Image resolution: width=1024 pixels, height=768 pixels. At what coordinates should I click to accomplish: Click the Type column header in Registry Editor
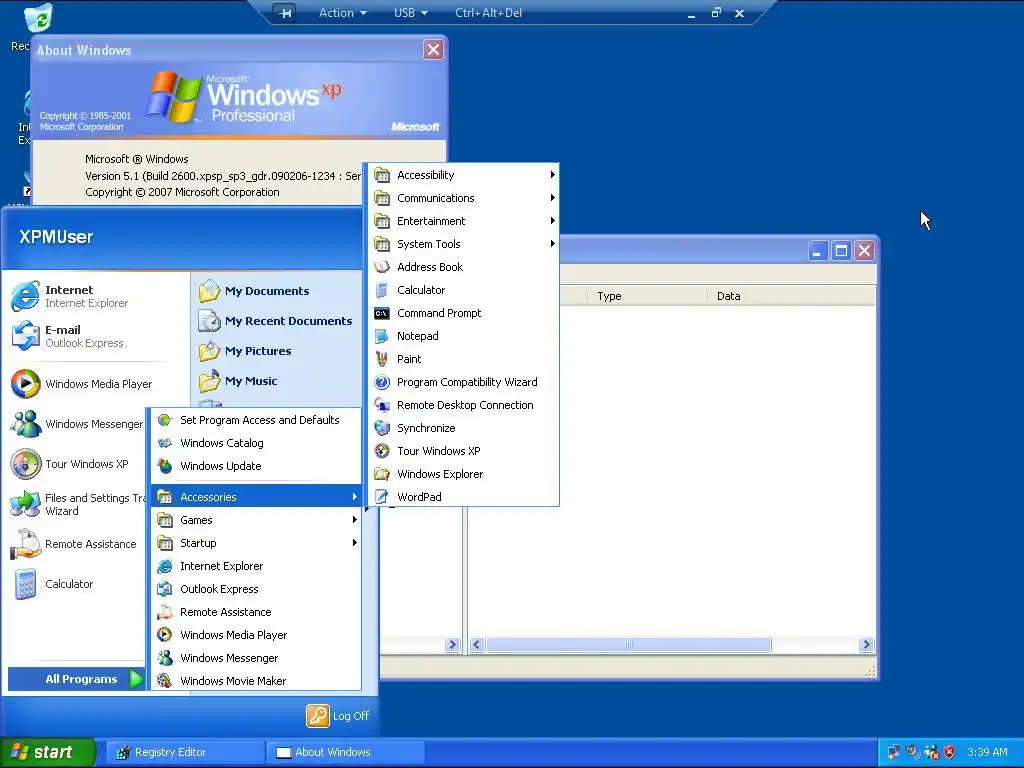[647, 296]
